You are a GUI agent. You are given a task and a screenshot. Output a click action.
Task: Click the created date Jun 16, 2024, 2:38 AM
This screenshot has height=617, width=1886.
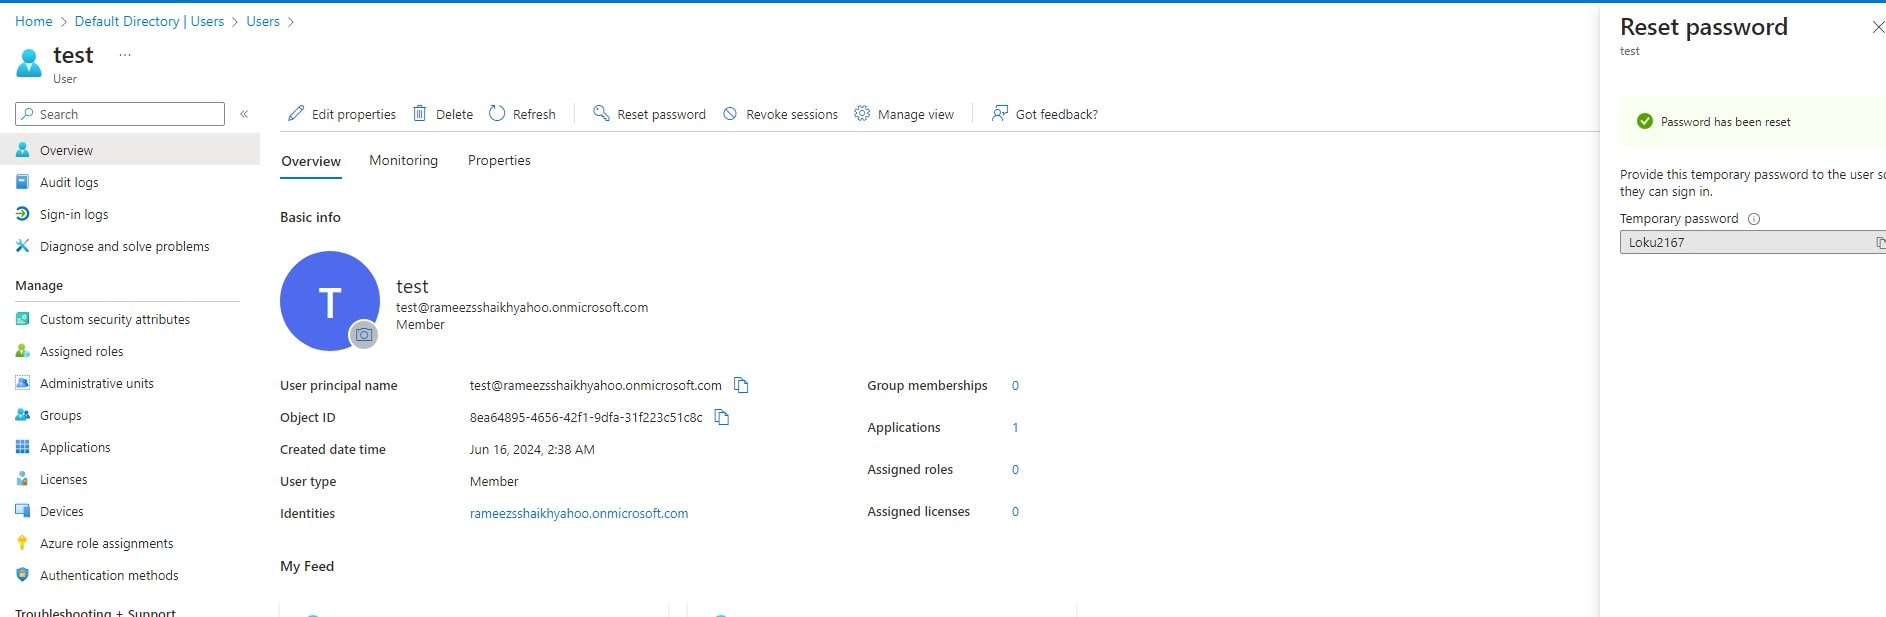[x=532, y=449]
